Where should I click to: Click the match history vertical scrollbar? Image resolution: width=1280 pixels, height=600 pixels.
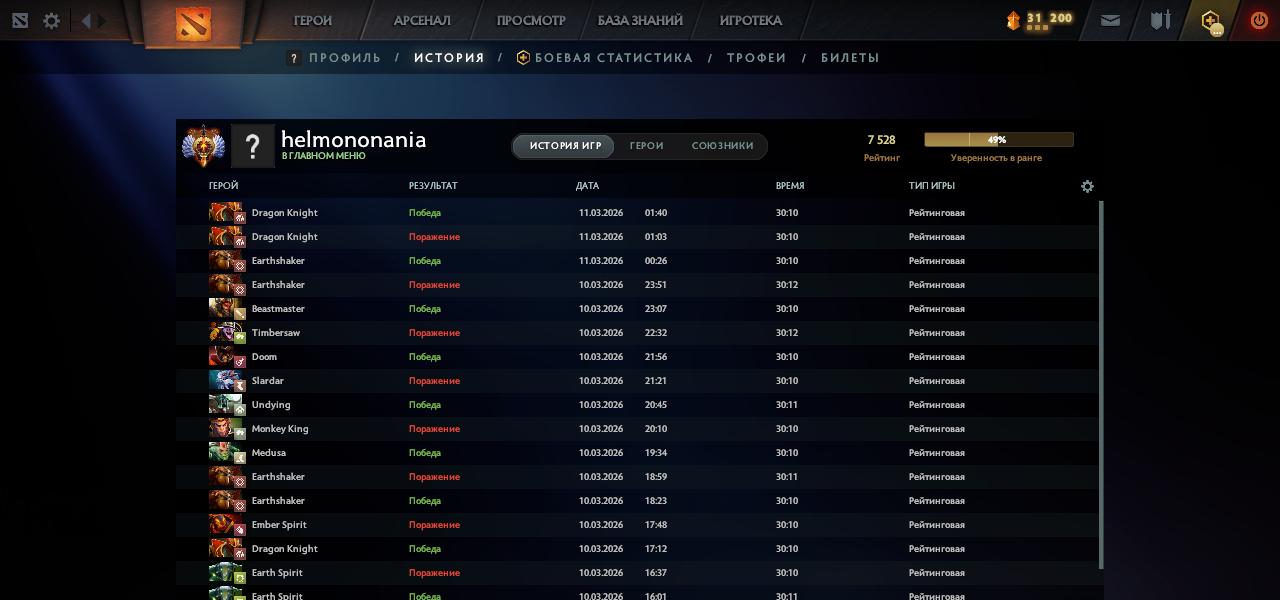click(x=1101, y=380)
